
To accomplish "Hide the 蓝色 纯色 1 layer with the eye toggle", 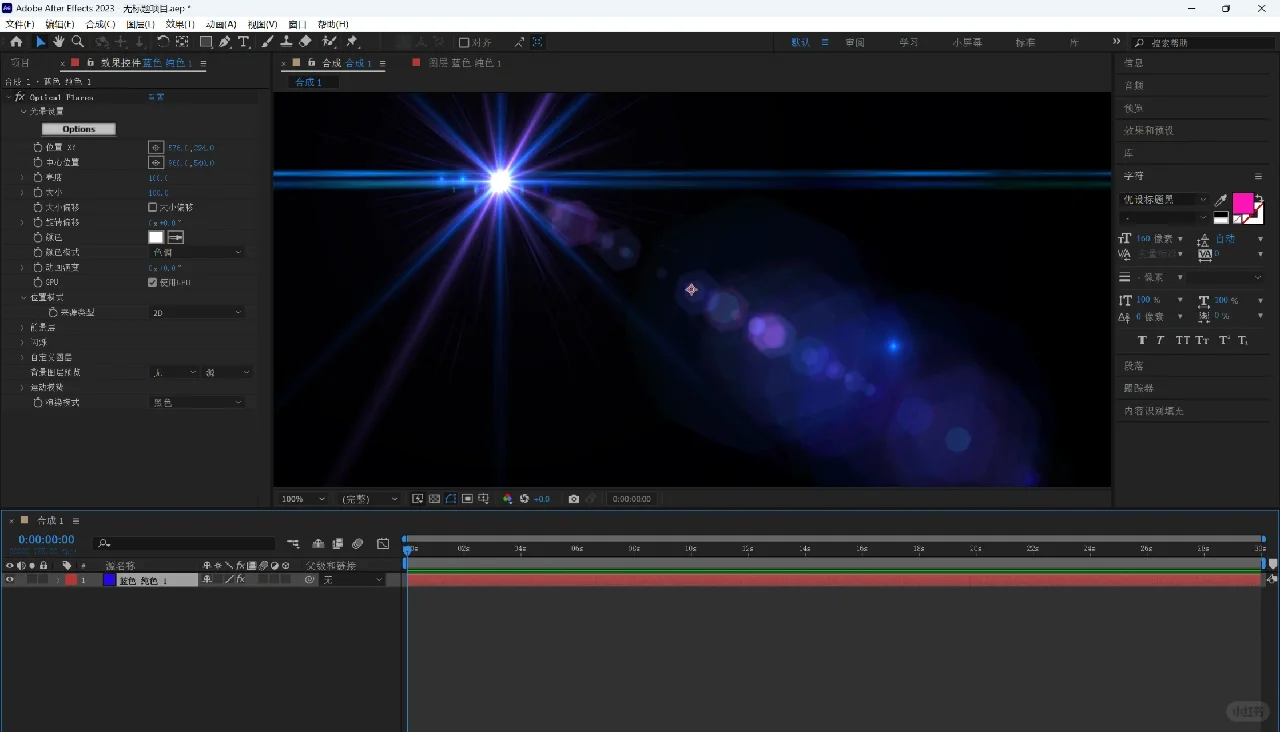I will (10, 580).
